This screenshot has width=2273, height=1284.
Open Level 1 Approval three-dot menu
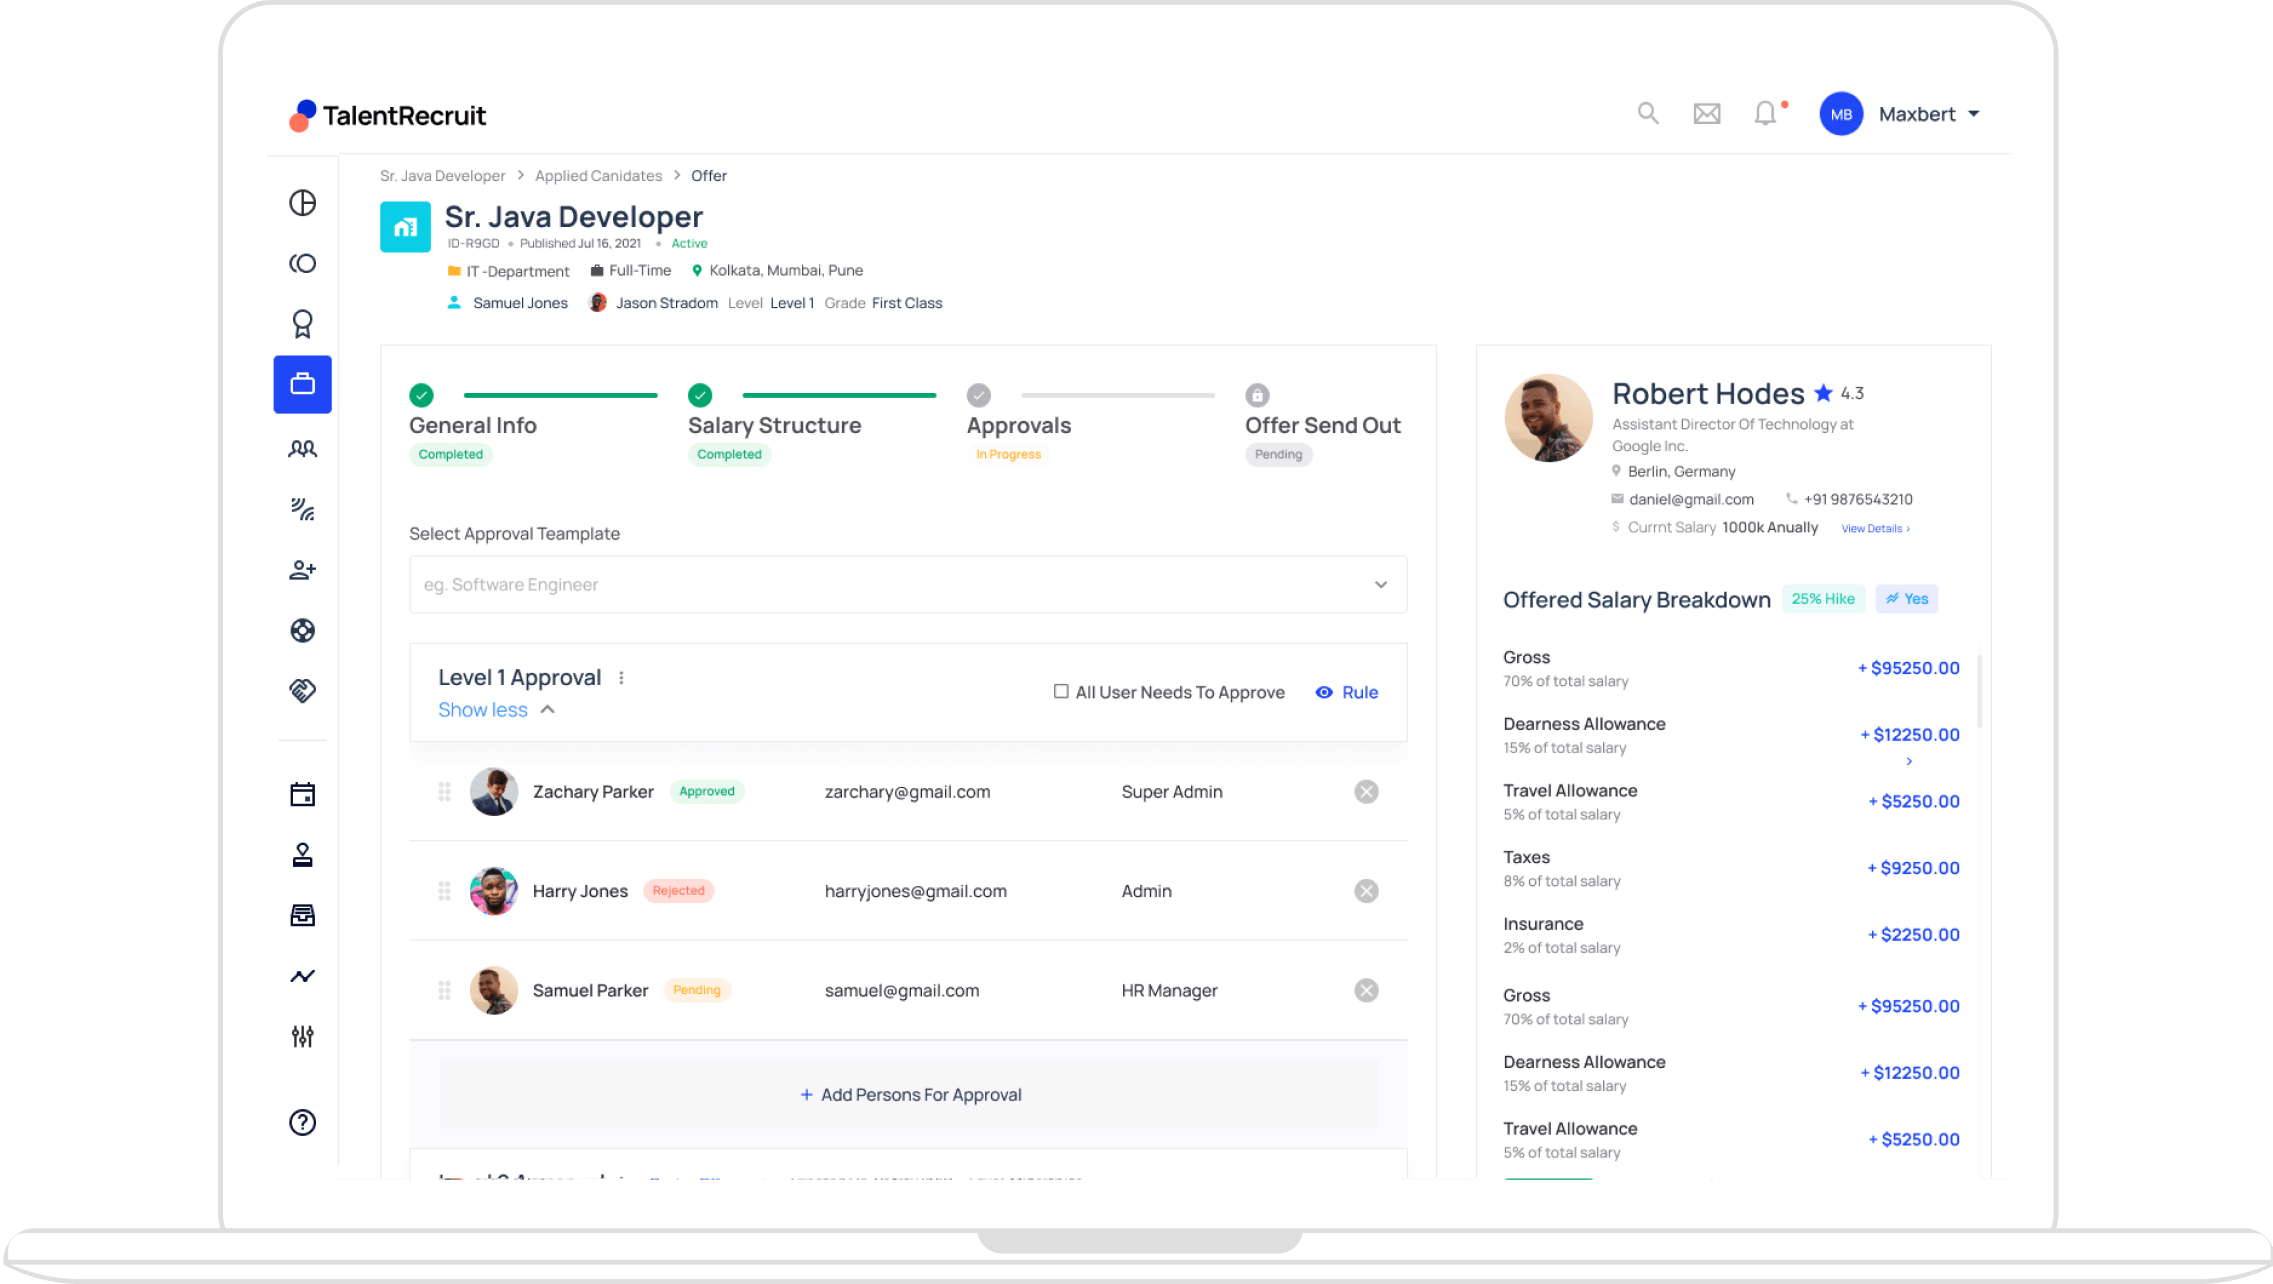tap(621, 678)
